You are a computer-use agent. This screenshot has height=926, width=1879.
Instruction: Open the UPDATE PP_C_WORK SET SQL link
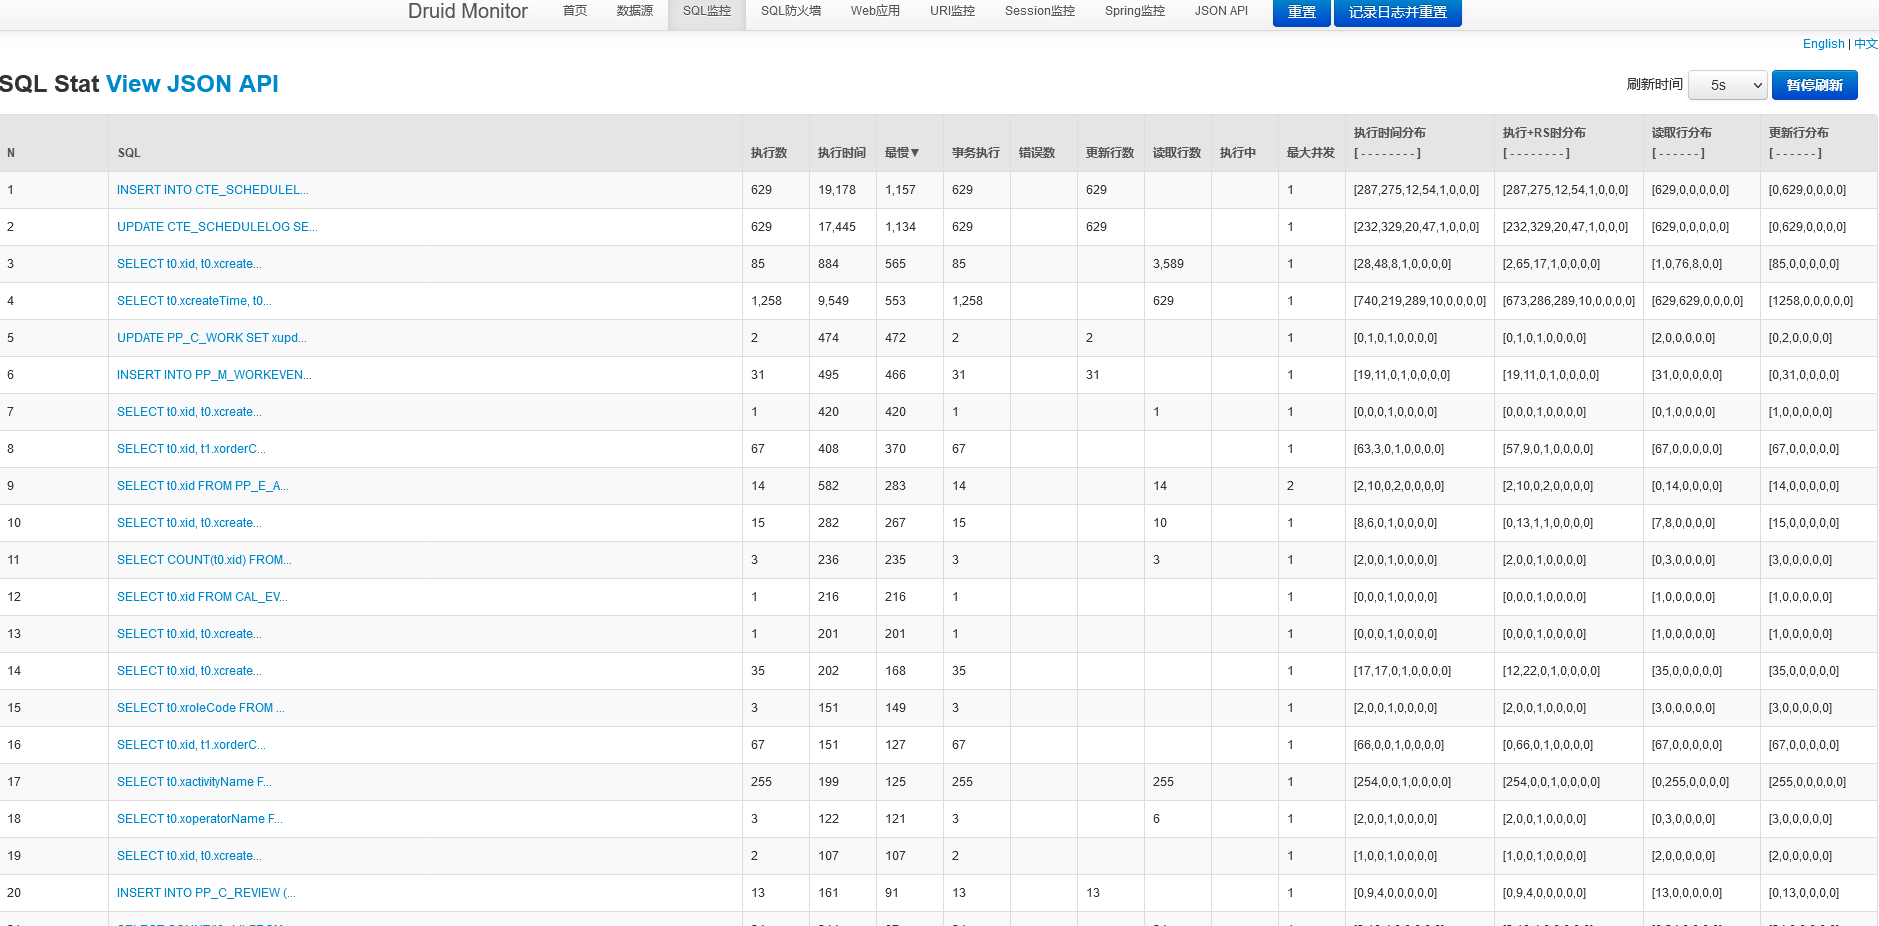[x=211, y=338]
